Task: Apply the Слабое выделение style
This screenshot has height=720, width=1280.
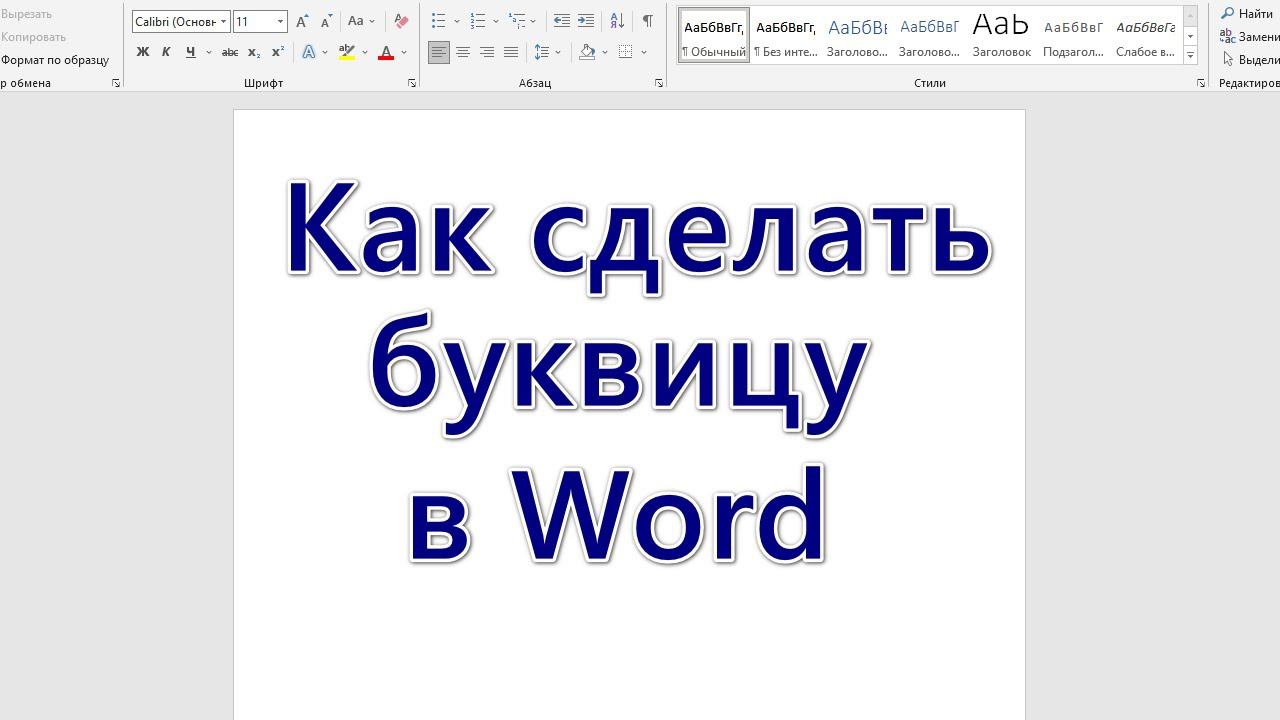Action: tap(1145, 35)
